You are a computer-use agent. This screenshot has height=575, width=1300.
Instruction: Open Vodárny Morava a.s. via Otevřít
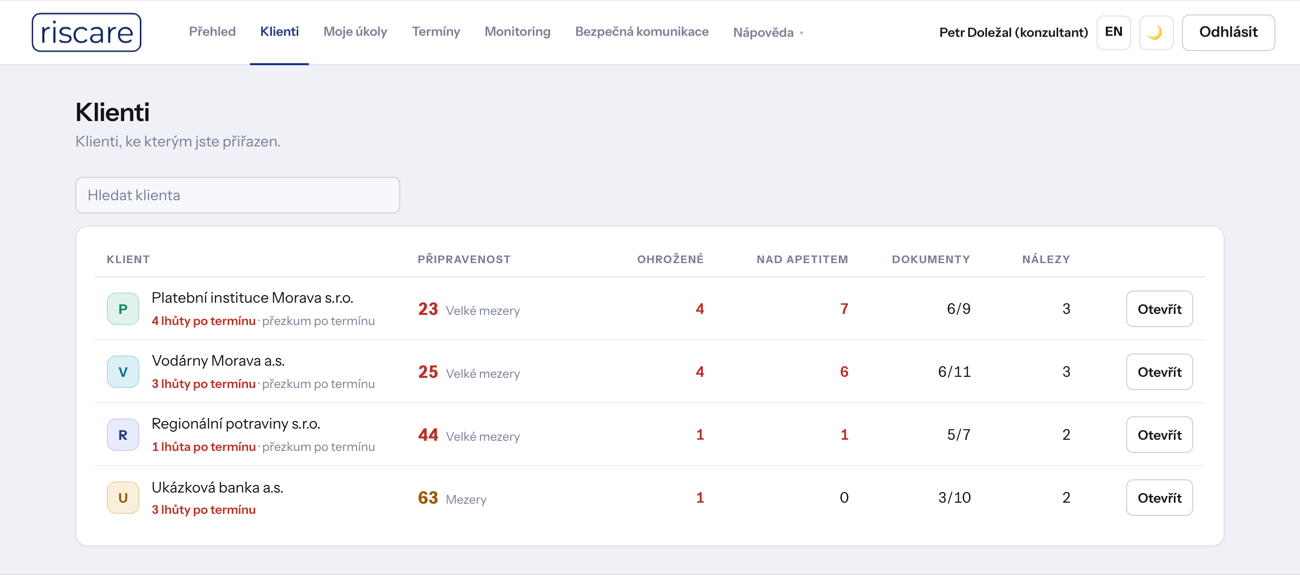click(x=1159, y=372)
